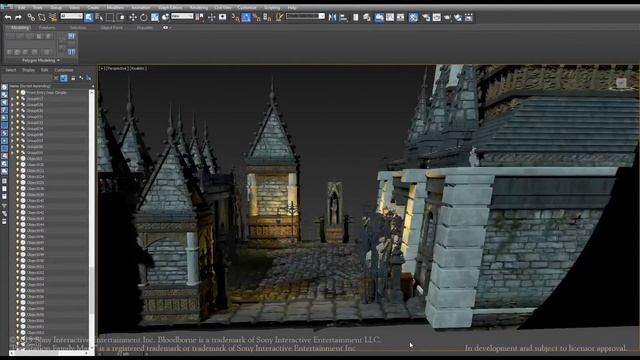
Task: Activate the Select and Move tool
Action: (133, 17)
